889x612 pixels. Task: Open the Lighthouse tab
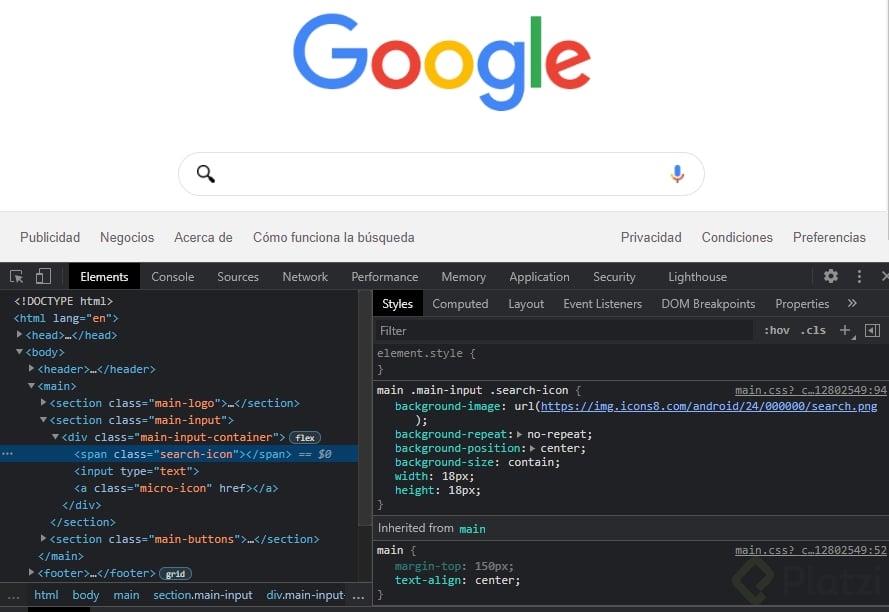[697, 277]
